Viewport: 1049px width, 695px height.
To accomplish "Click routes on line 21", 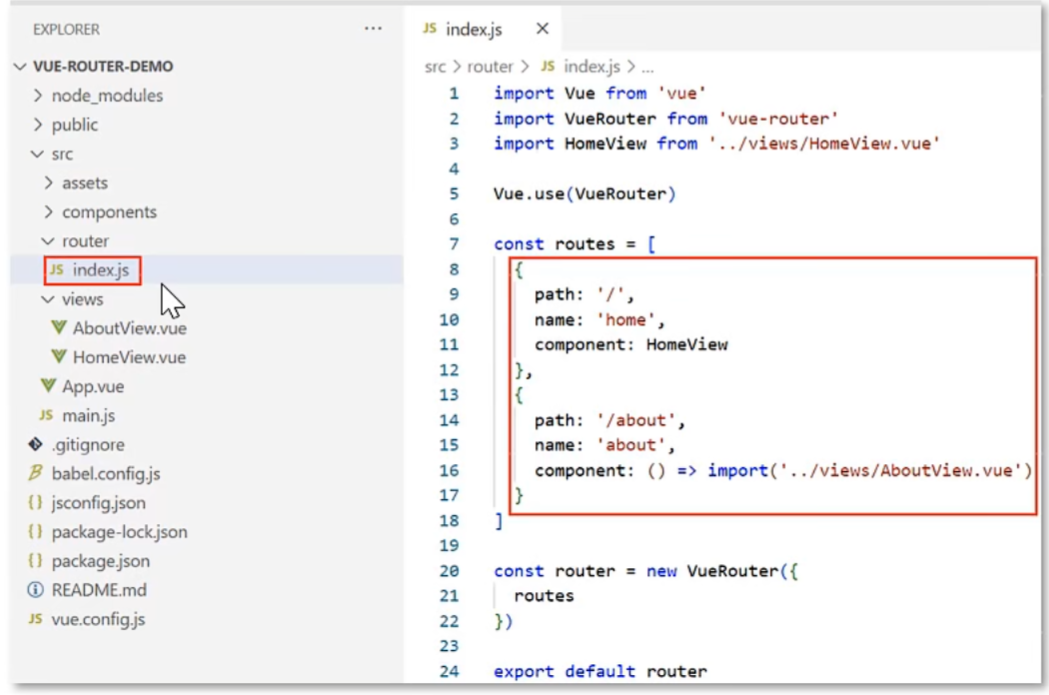I will tap(543, 596).
